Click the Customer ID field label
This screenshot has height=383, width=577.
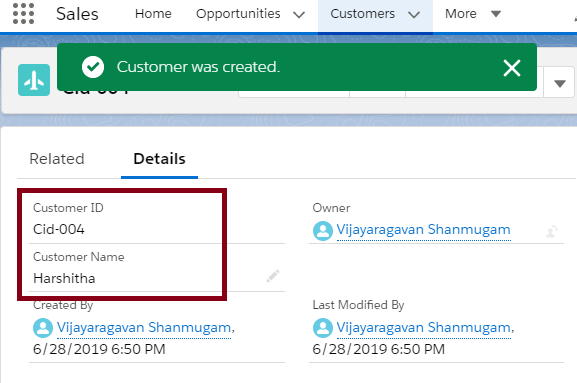[x=68, y=208]
